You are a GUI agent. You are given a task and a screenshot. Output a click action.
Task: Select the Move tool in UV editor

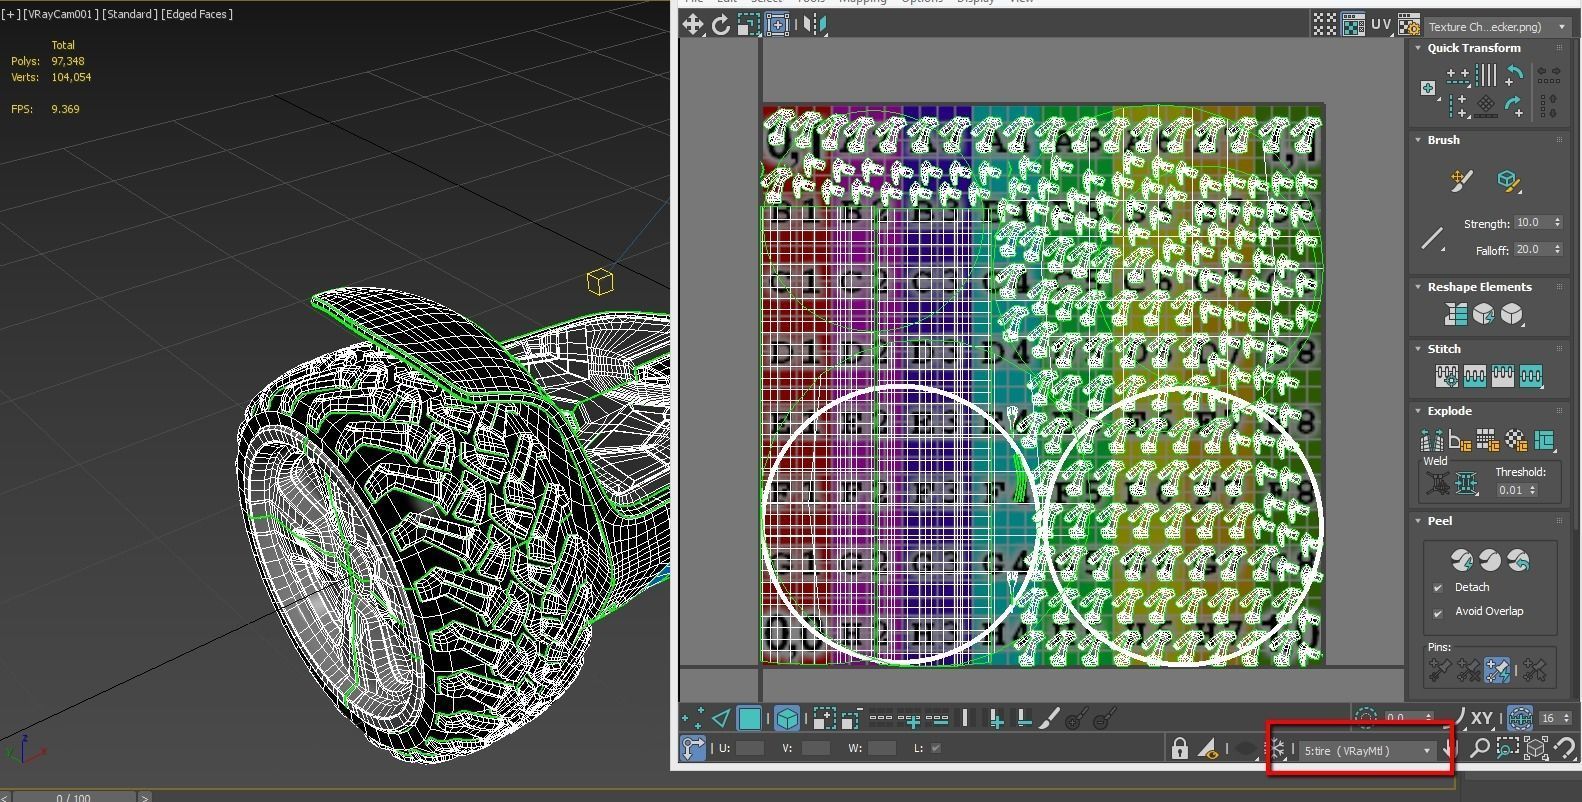coord(693,25)
